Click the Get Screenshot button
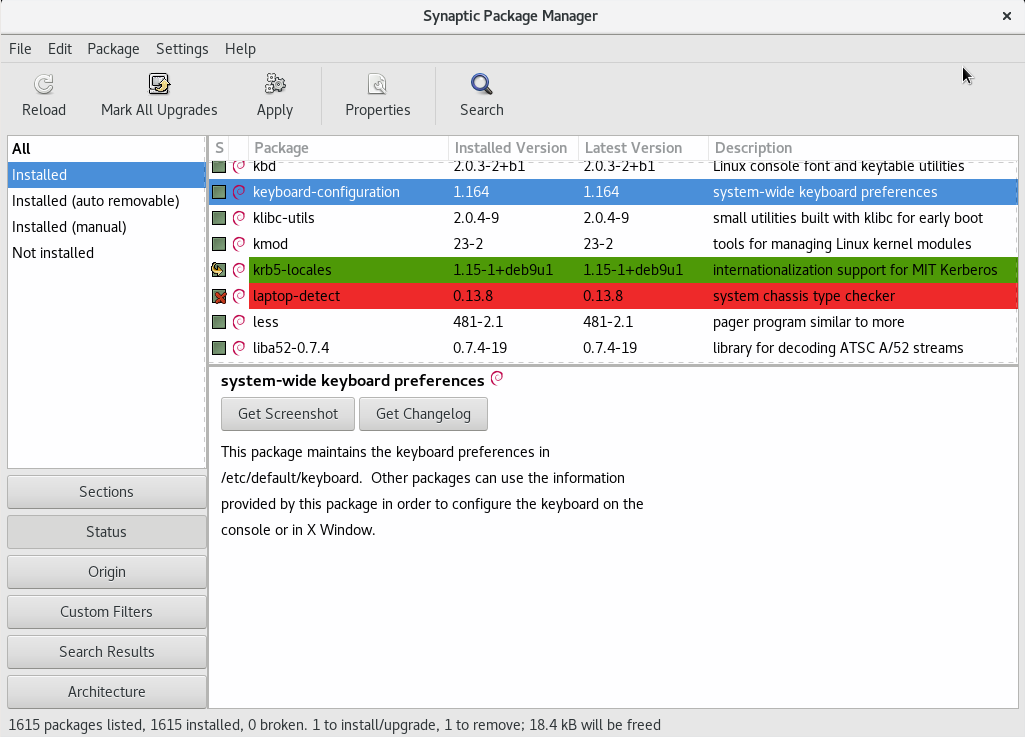 click(x=288, y=414)
